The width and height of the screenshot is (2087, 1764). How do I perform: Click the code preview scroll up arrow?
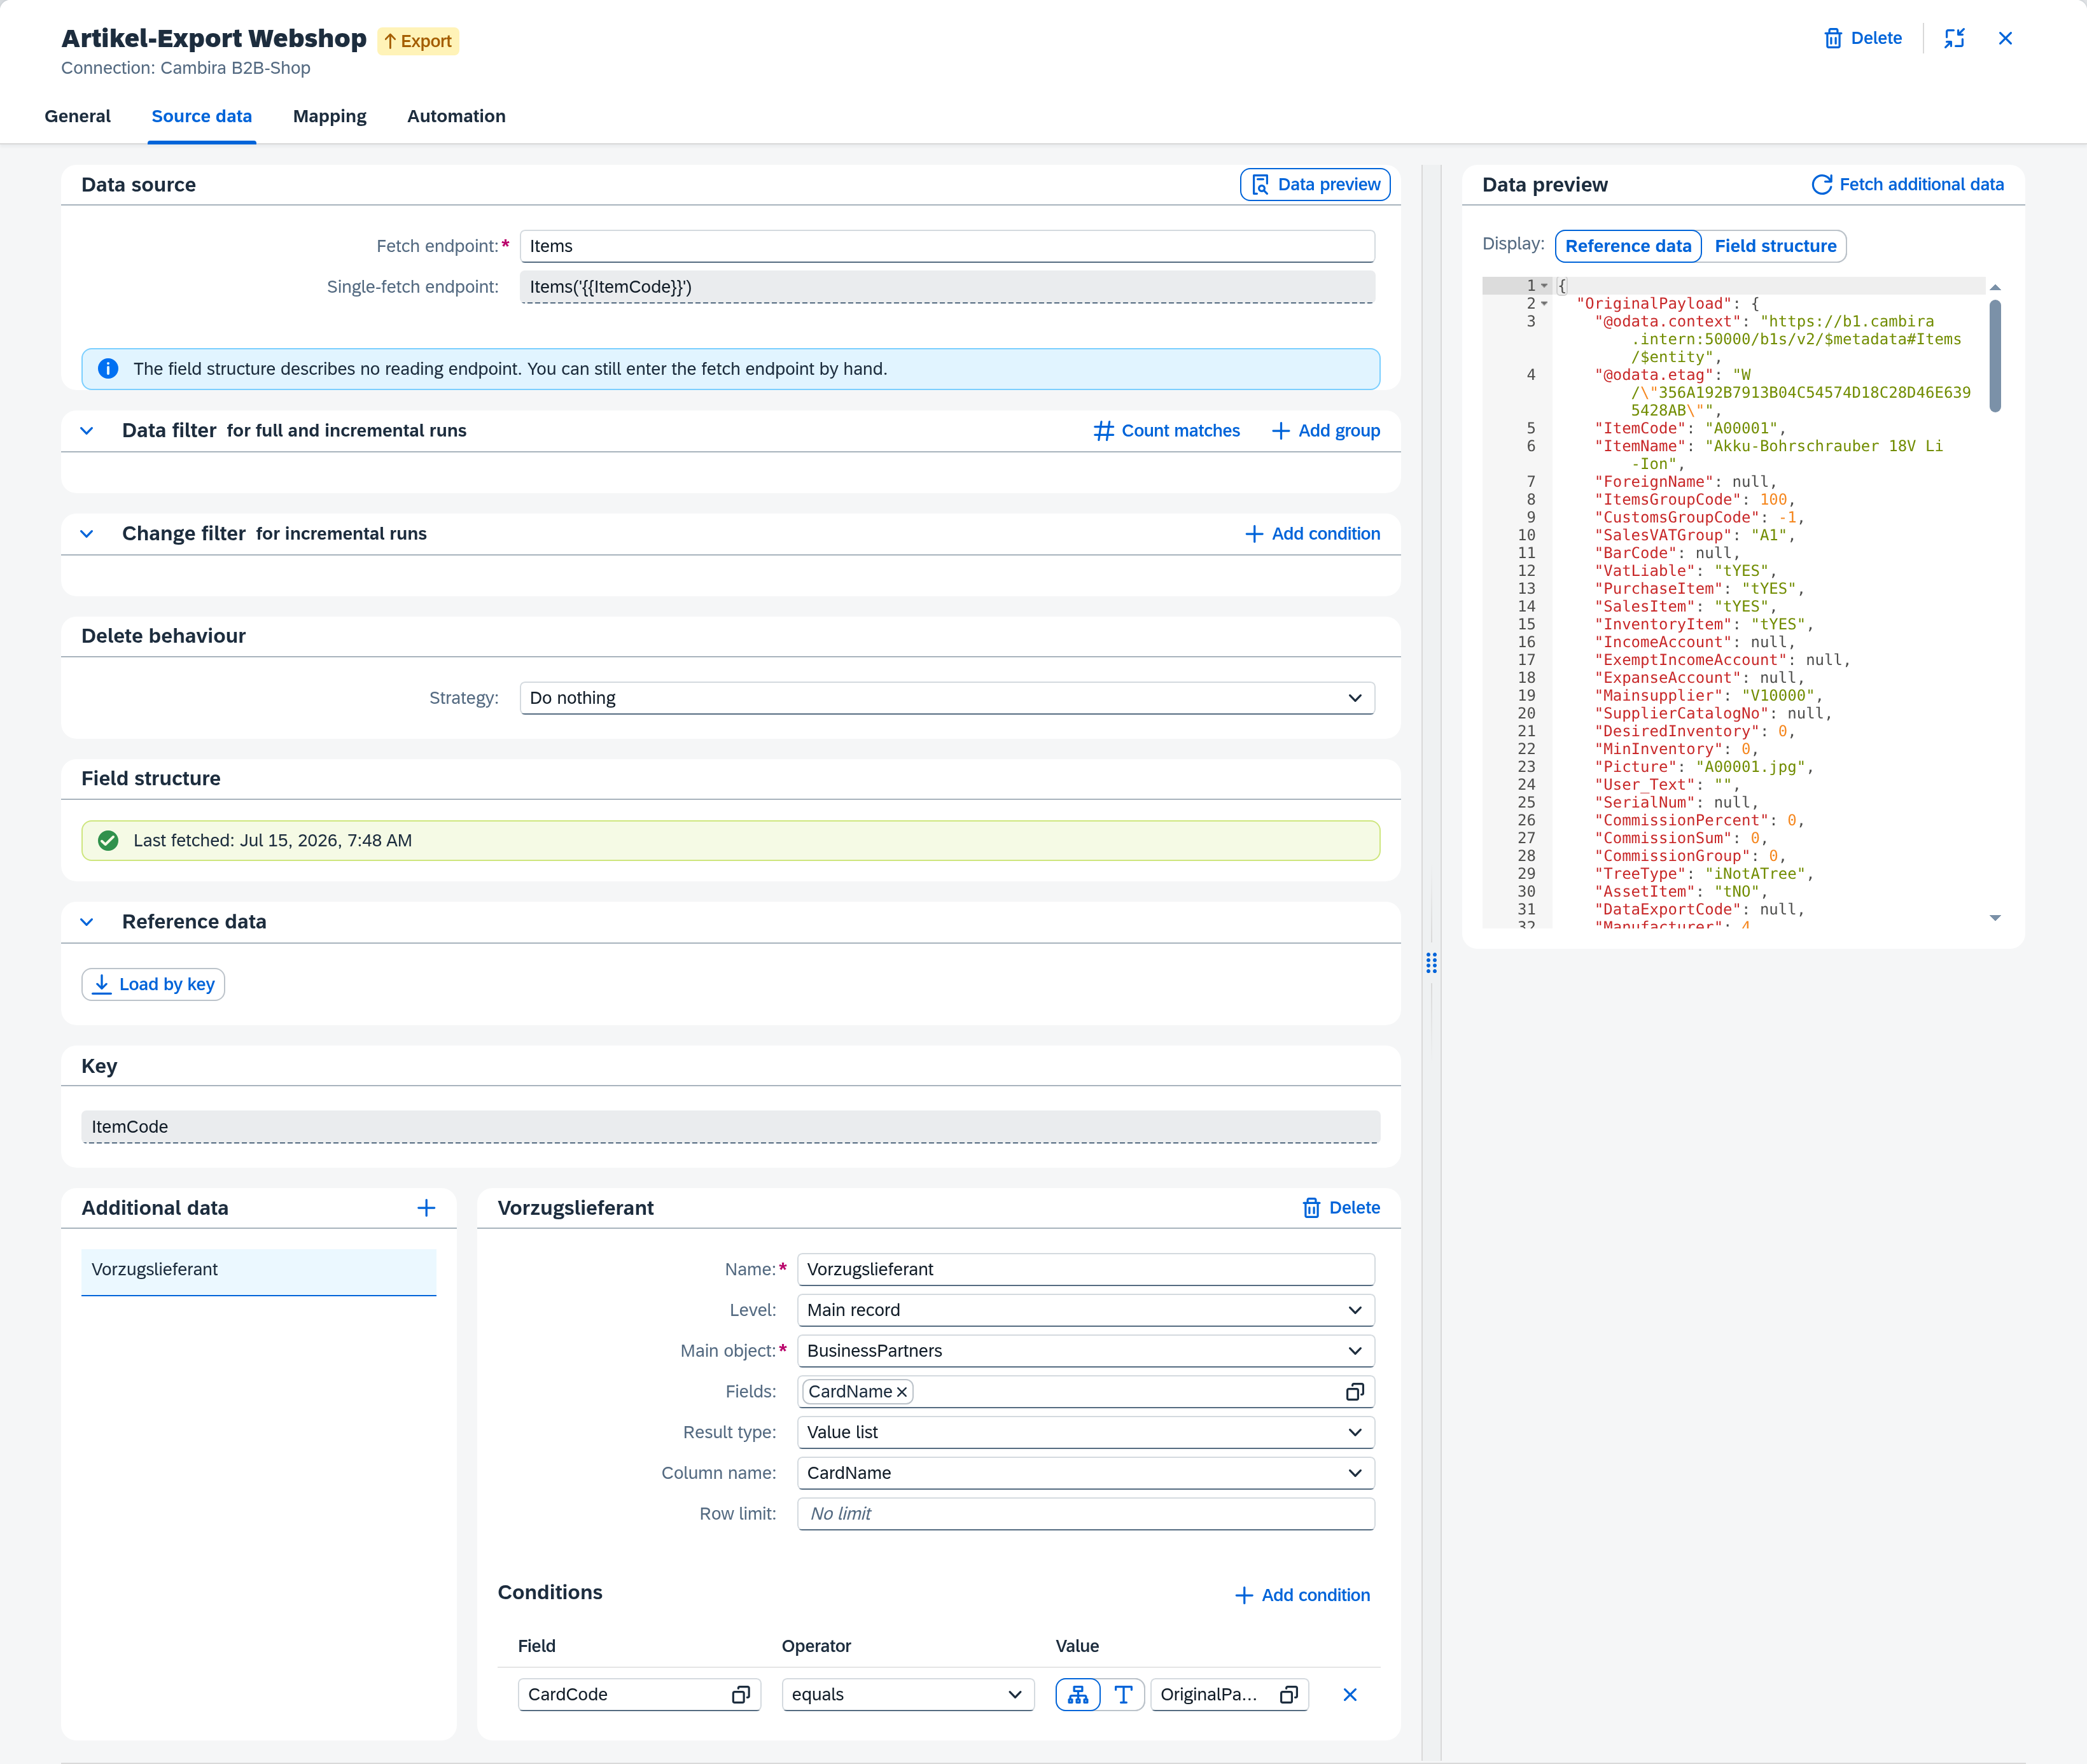coord(1995,288)
